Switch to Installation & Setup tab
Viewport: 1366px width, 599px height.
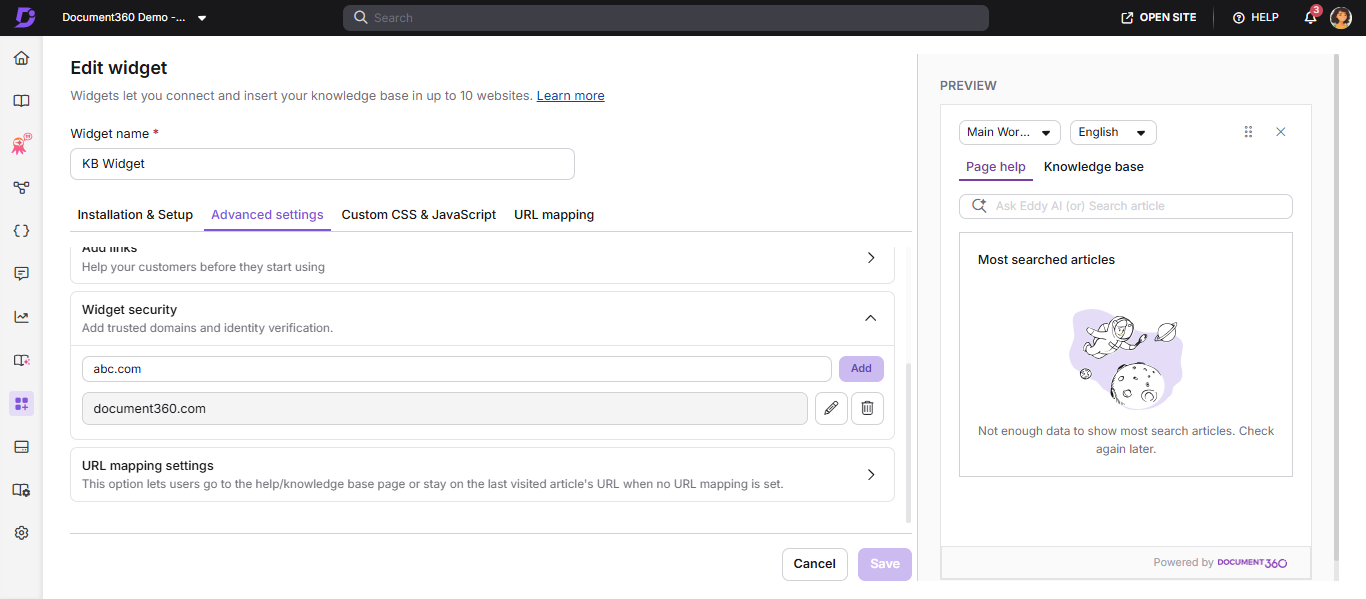(x=135, y=214)
